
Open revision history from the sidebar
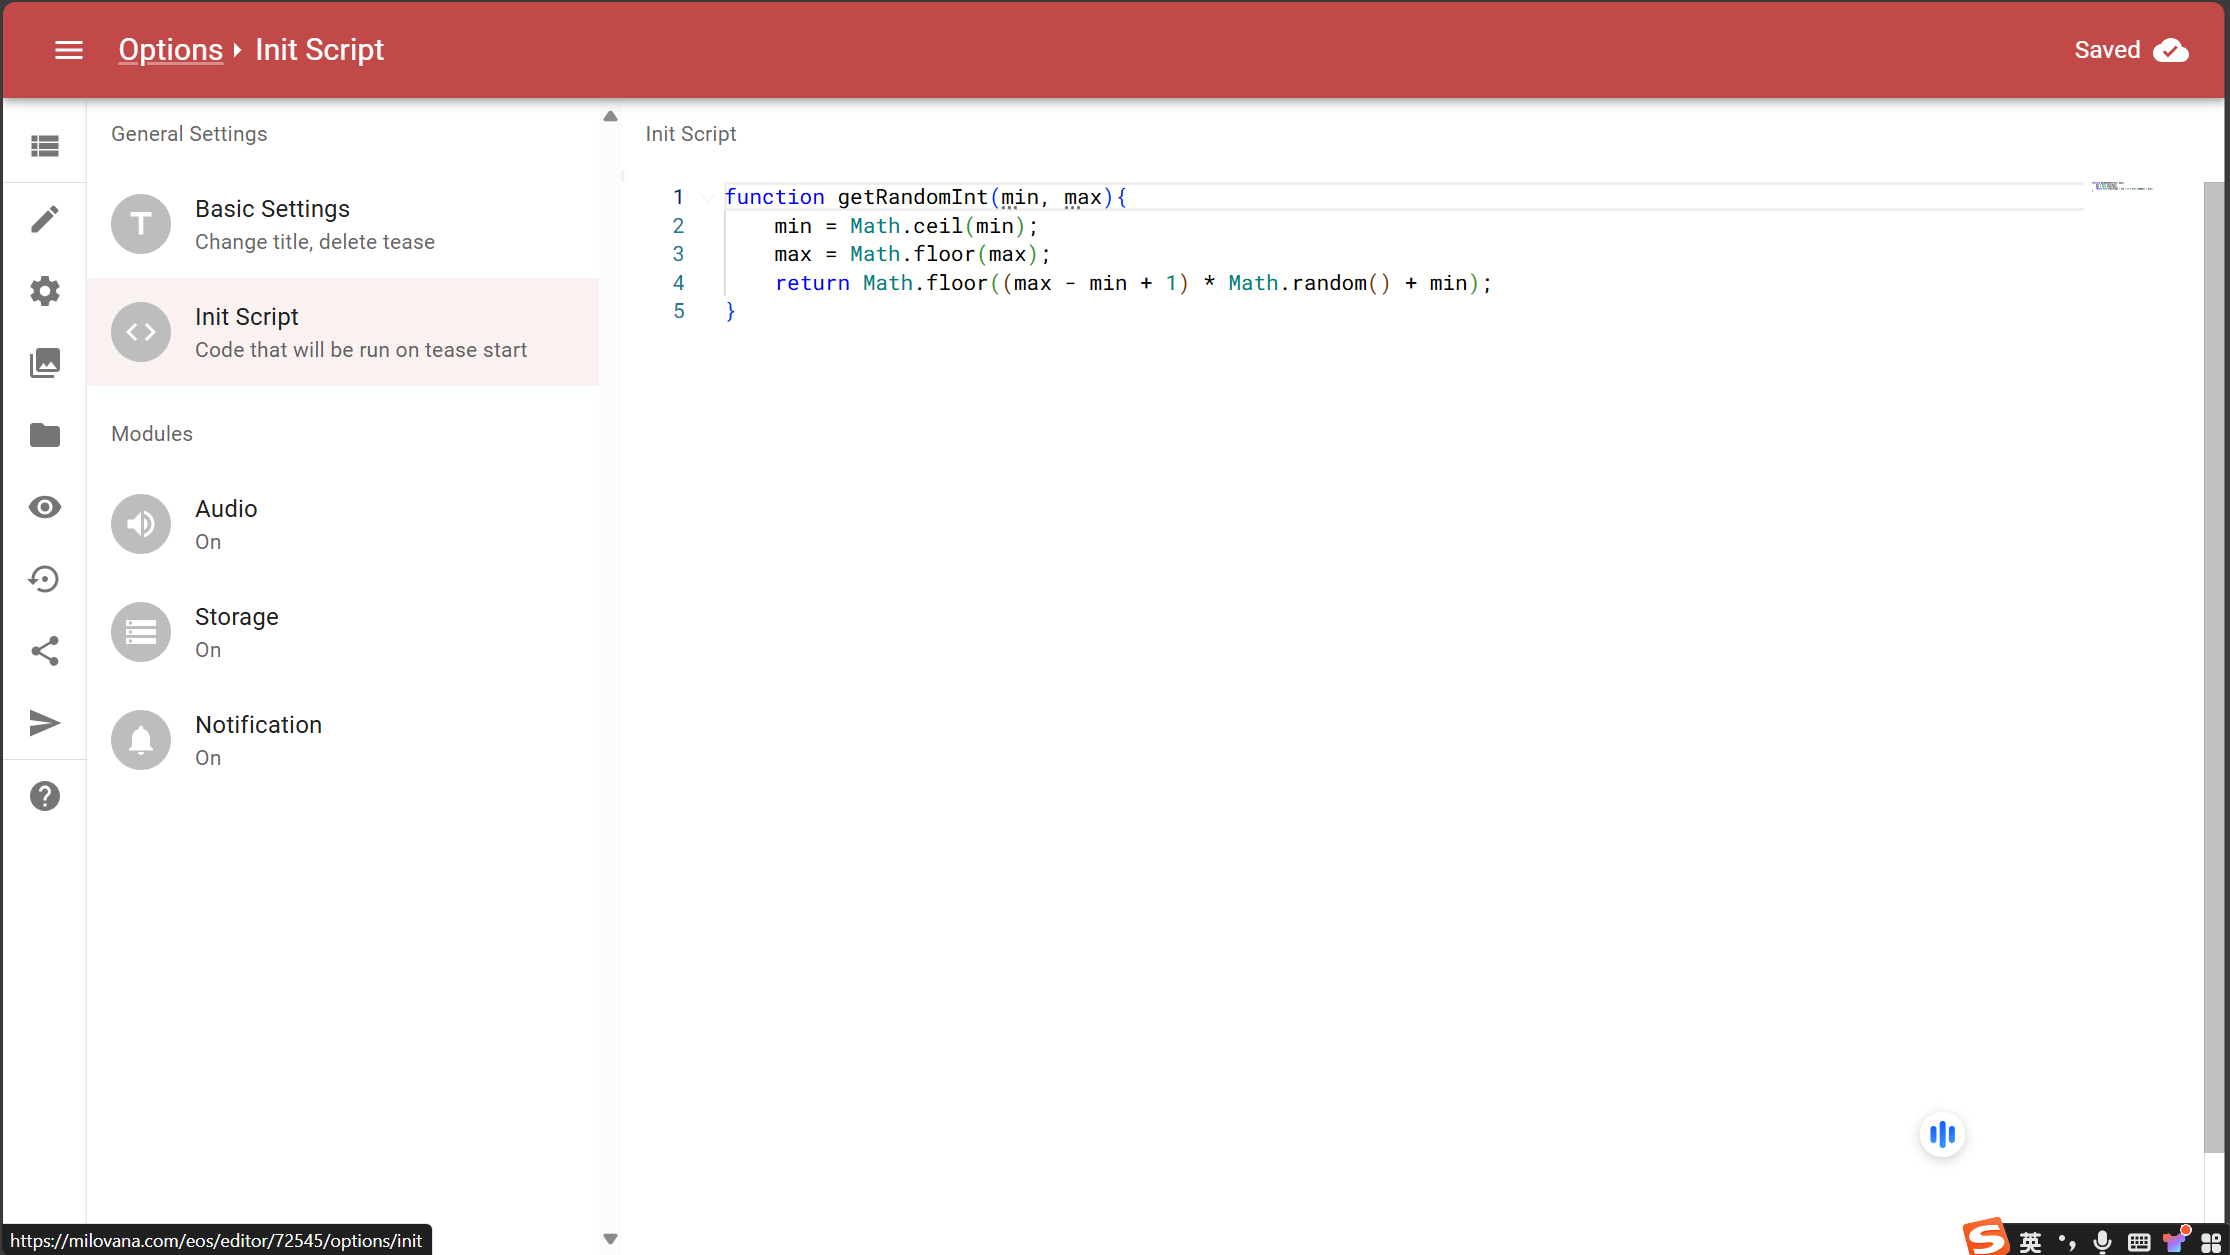(45, 578)
